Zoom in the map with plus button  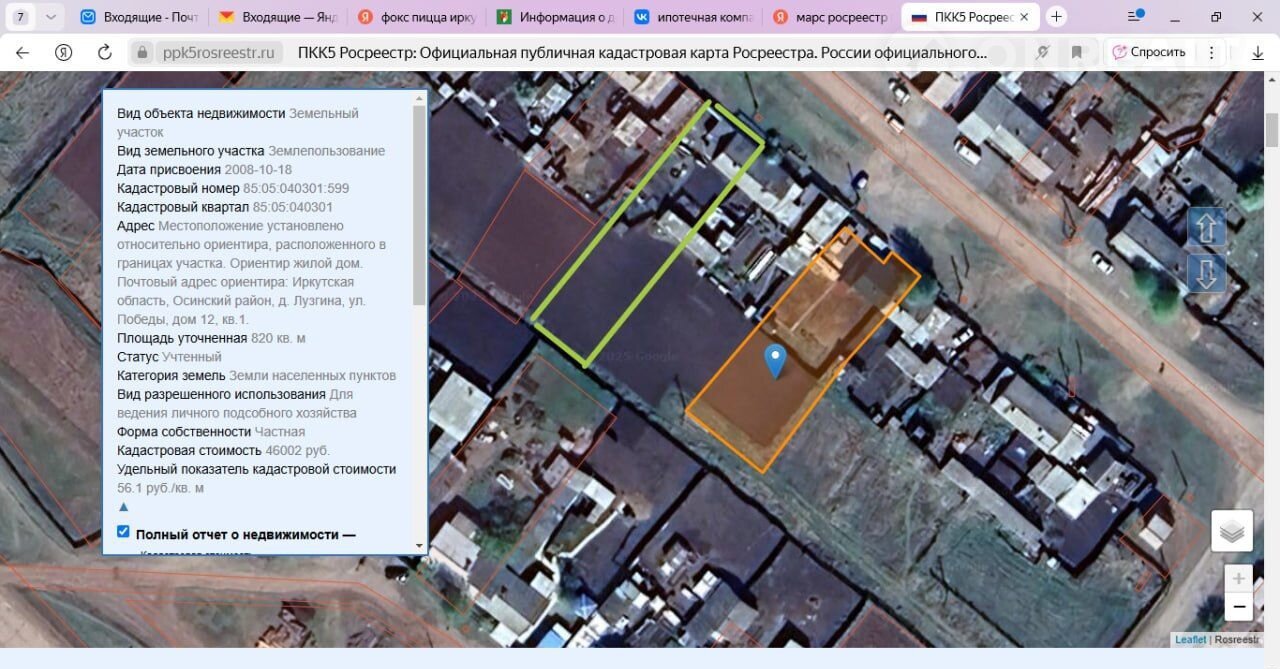pos(1238,578)
